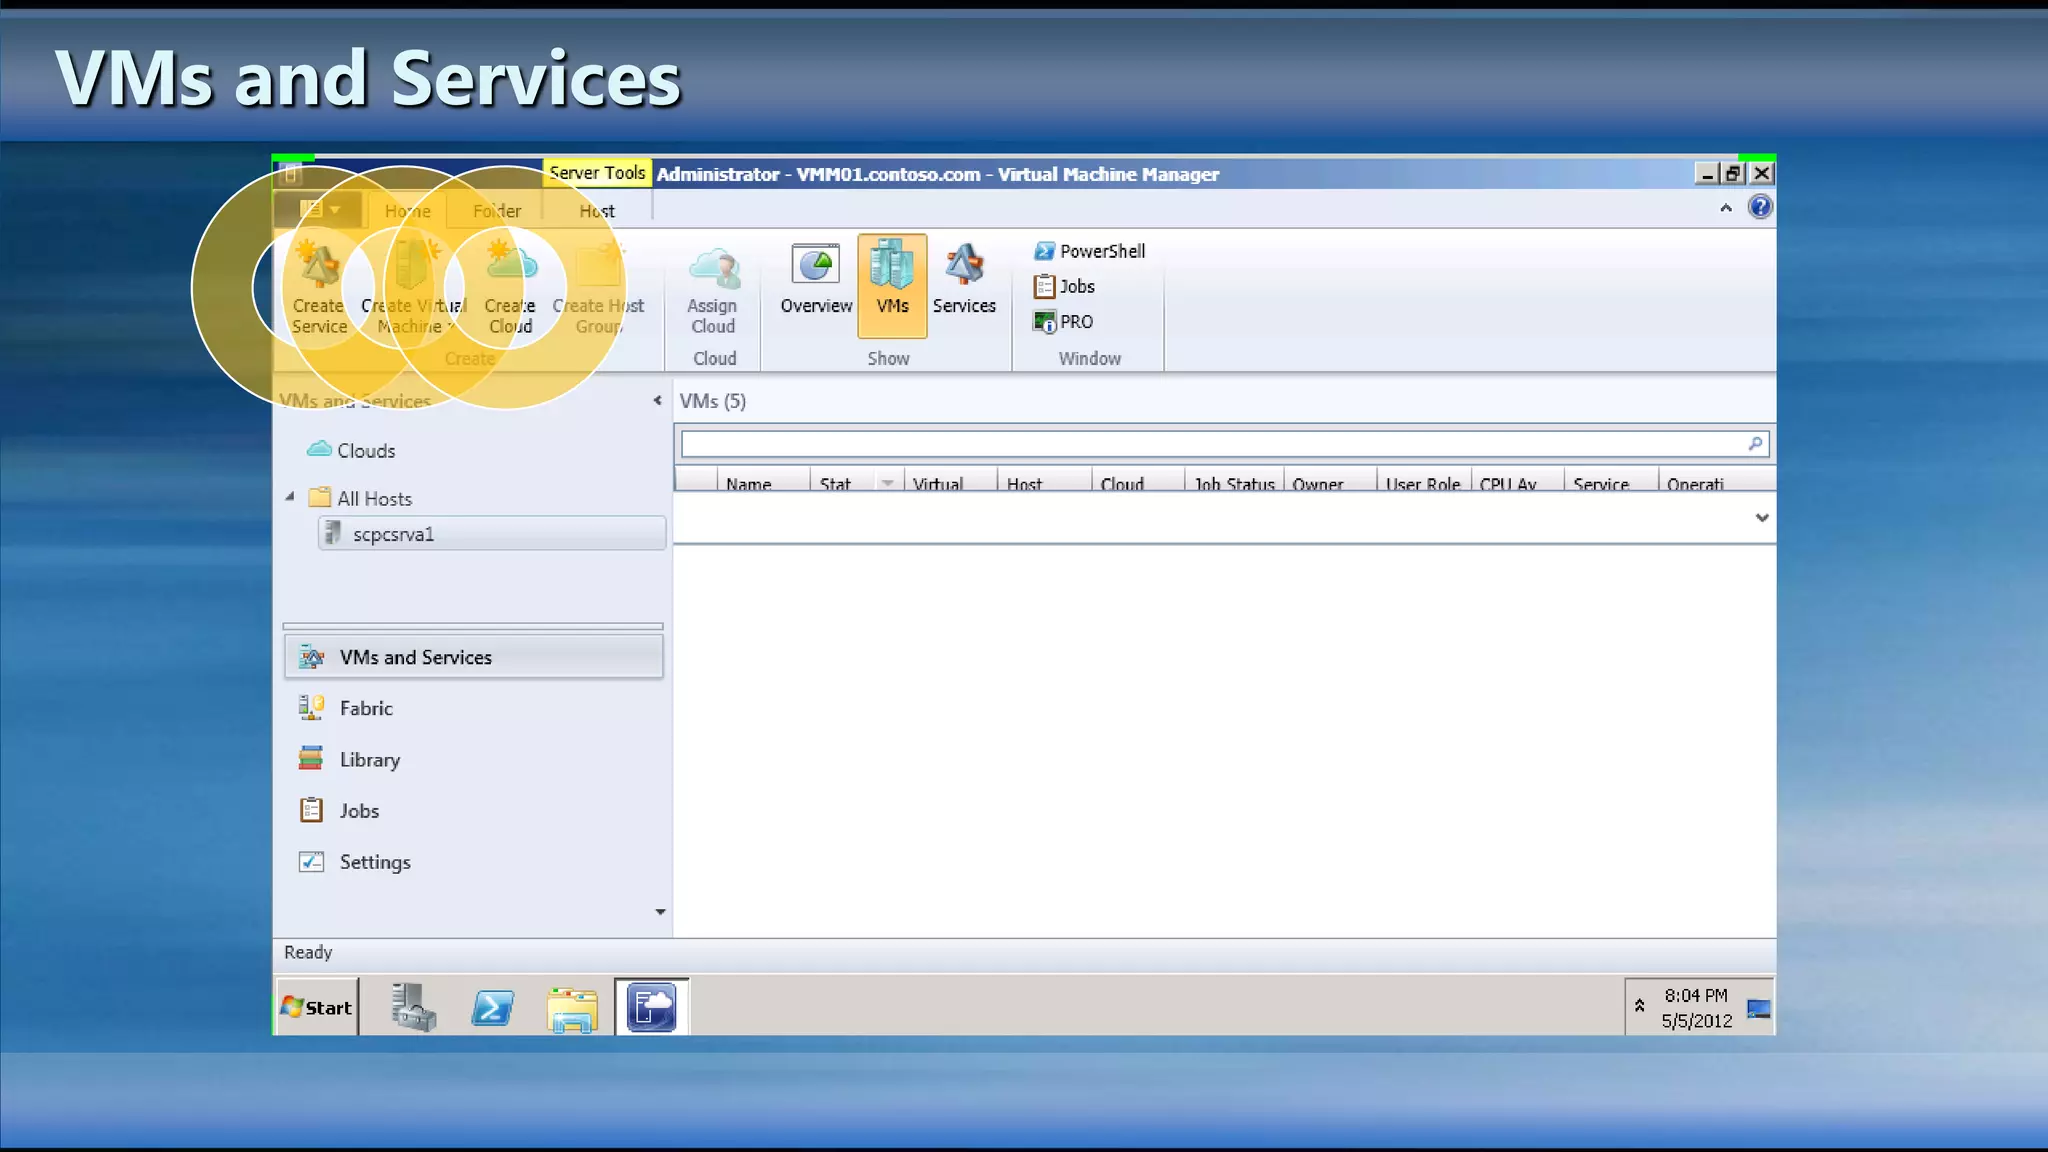The width and height of the screenshot is (2048, 1152).
Task: Expand the VM list group chevron
Action: [x=1762, y=517]
